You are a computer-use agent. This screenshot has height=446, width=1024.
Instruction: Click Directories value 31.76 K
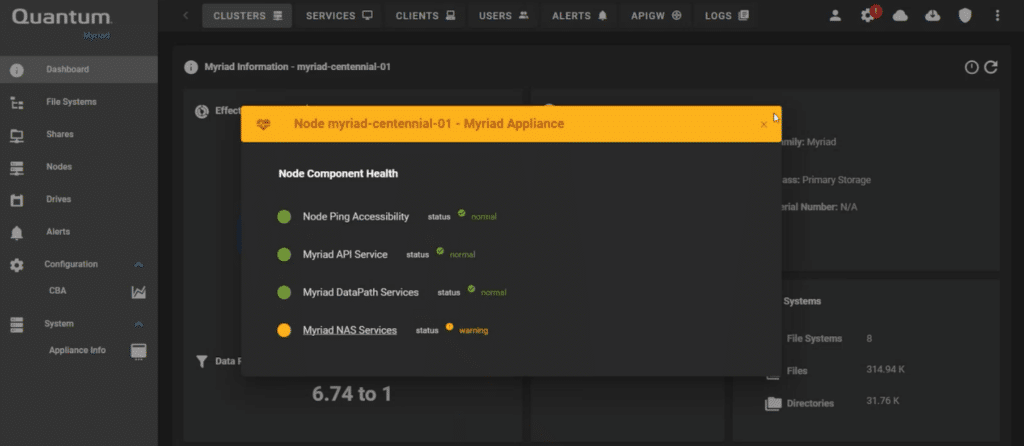882,401
